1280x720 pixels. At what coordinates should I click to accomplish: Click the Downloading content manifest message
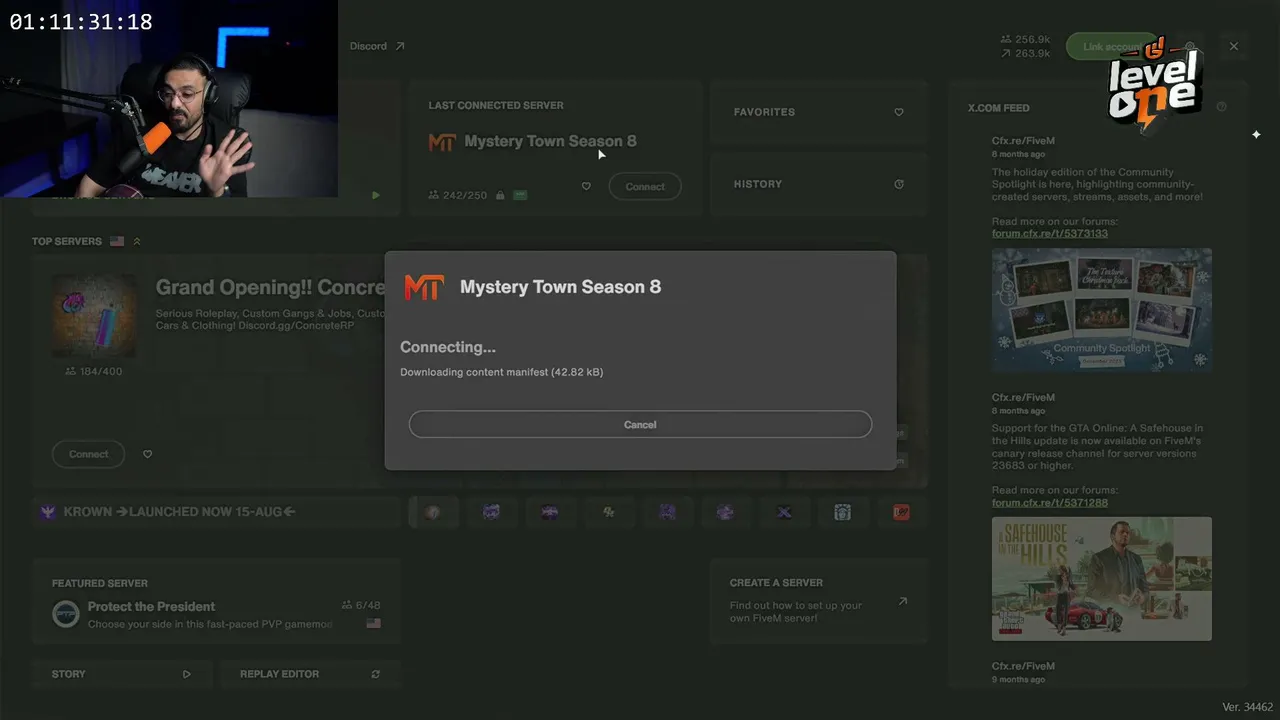click(x=502, y=372)
